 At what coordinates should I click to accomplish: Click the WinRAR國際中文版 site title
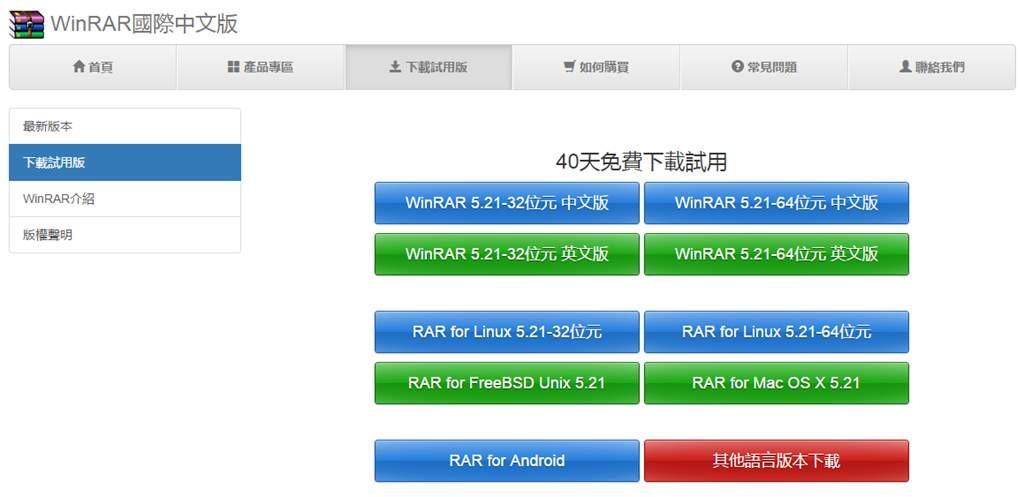[x=144, y=24]
